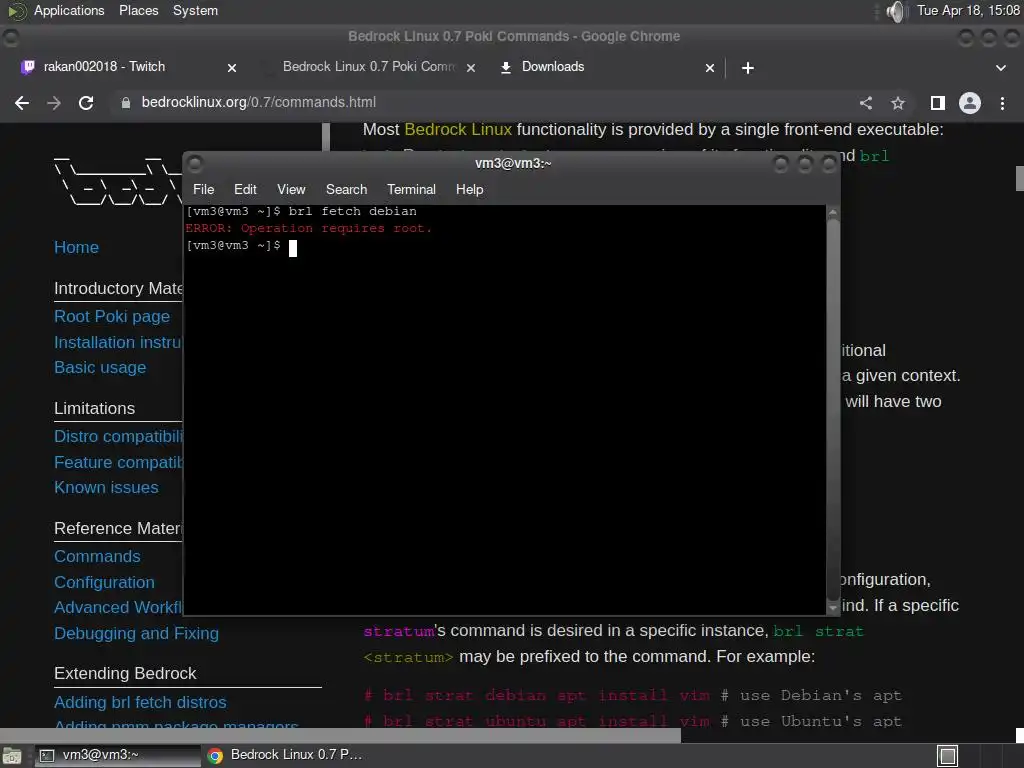Viewport: 1024px width, 768px height.
Task: Open a new Chrome tab
Action: pyautogui.click(x=748, y=67)
